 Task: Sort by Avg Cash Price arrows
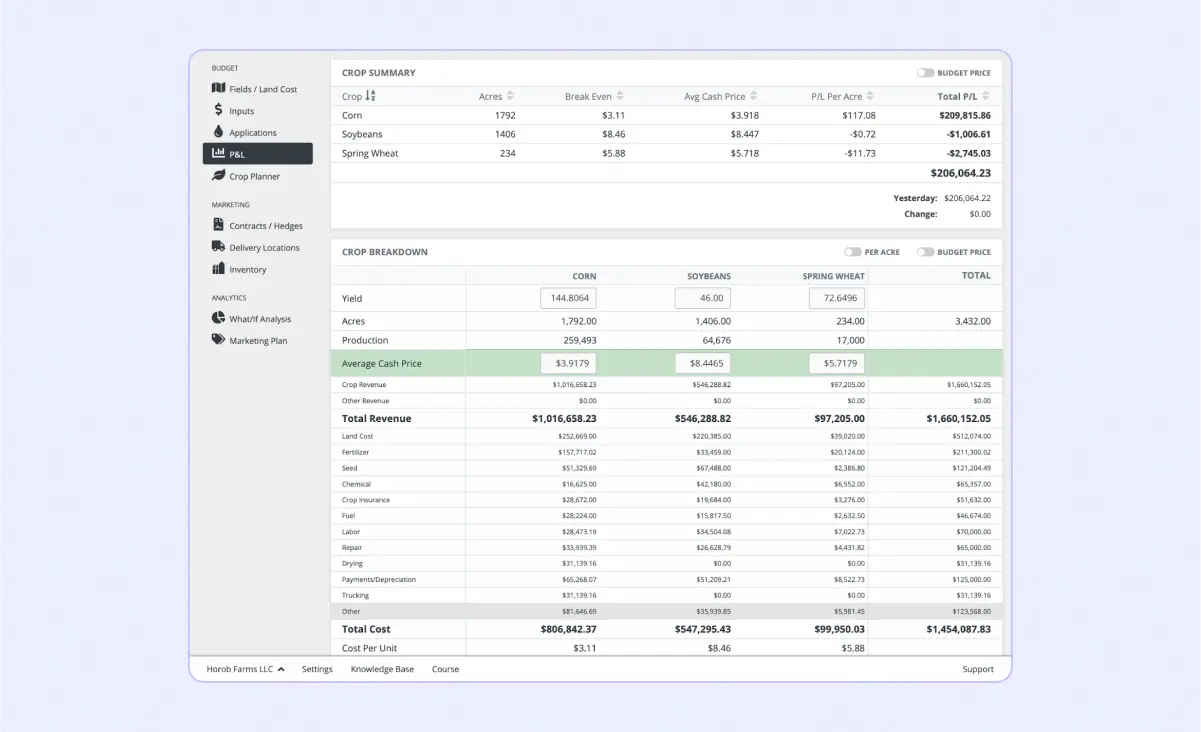pyautogui.click(x=754, y=96)
